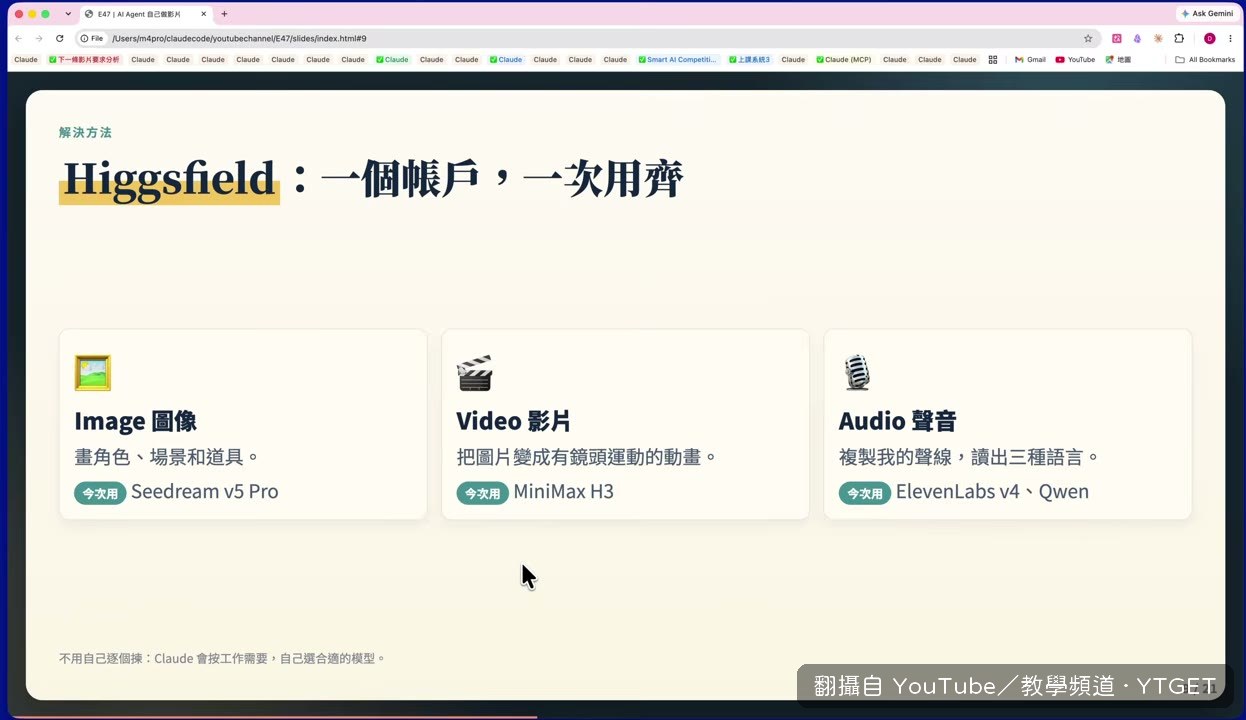This screenshot has width=1246, height=720.
Task: Click the footer note mentioning Claude 會按工作需要
Action: (222, 658)
